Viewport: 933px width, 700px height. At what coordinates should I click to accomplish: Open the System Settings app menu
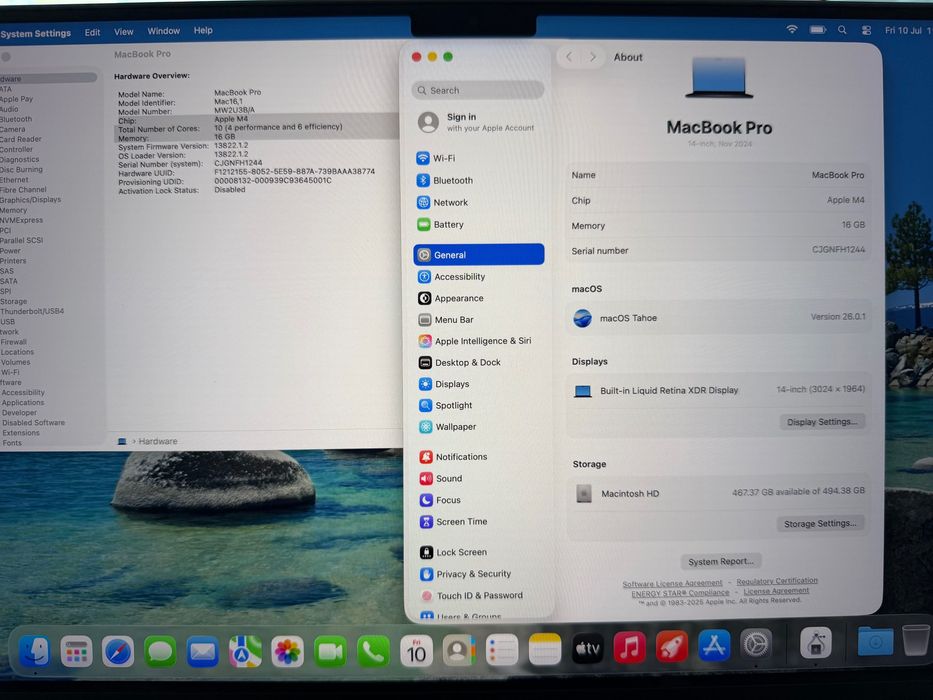pos(36,33)
